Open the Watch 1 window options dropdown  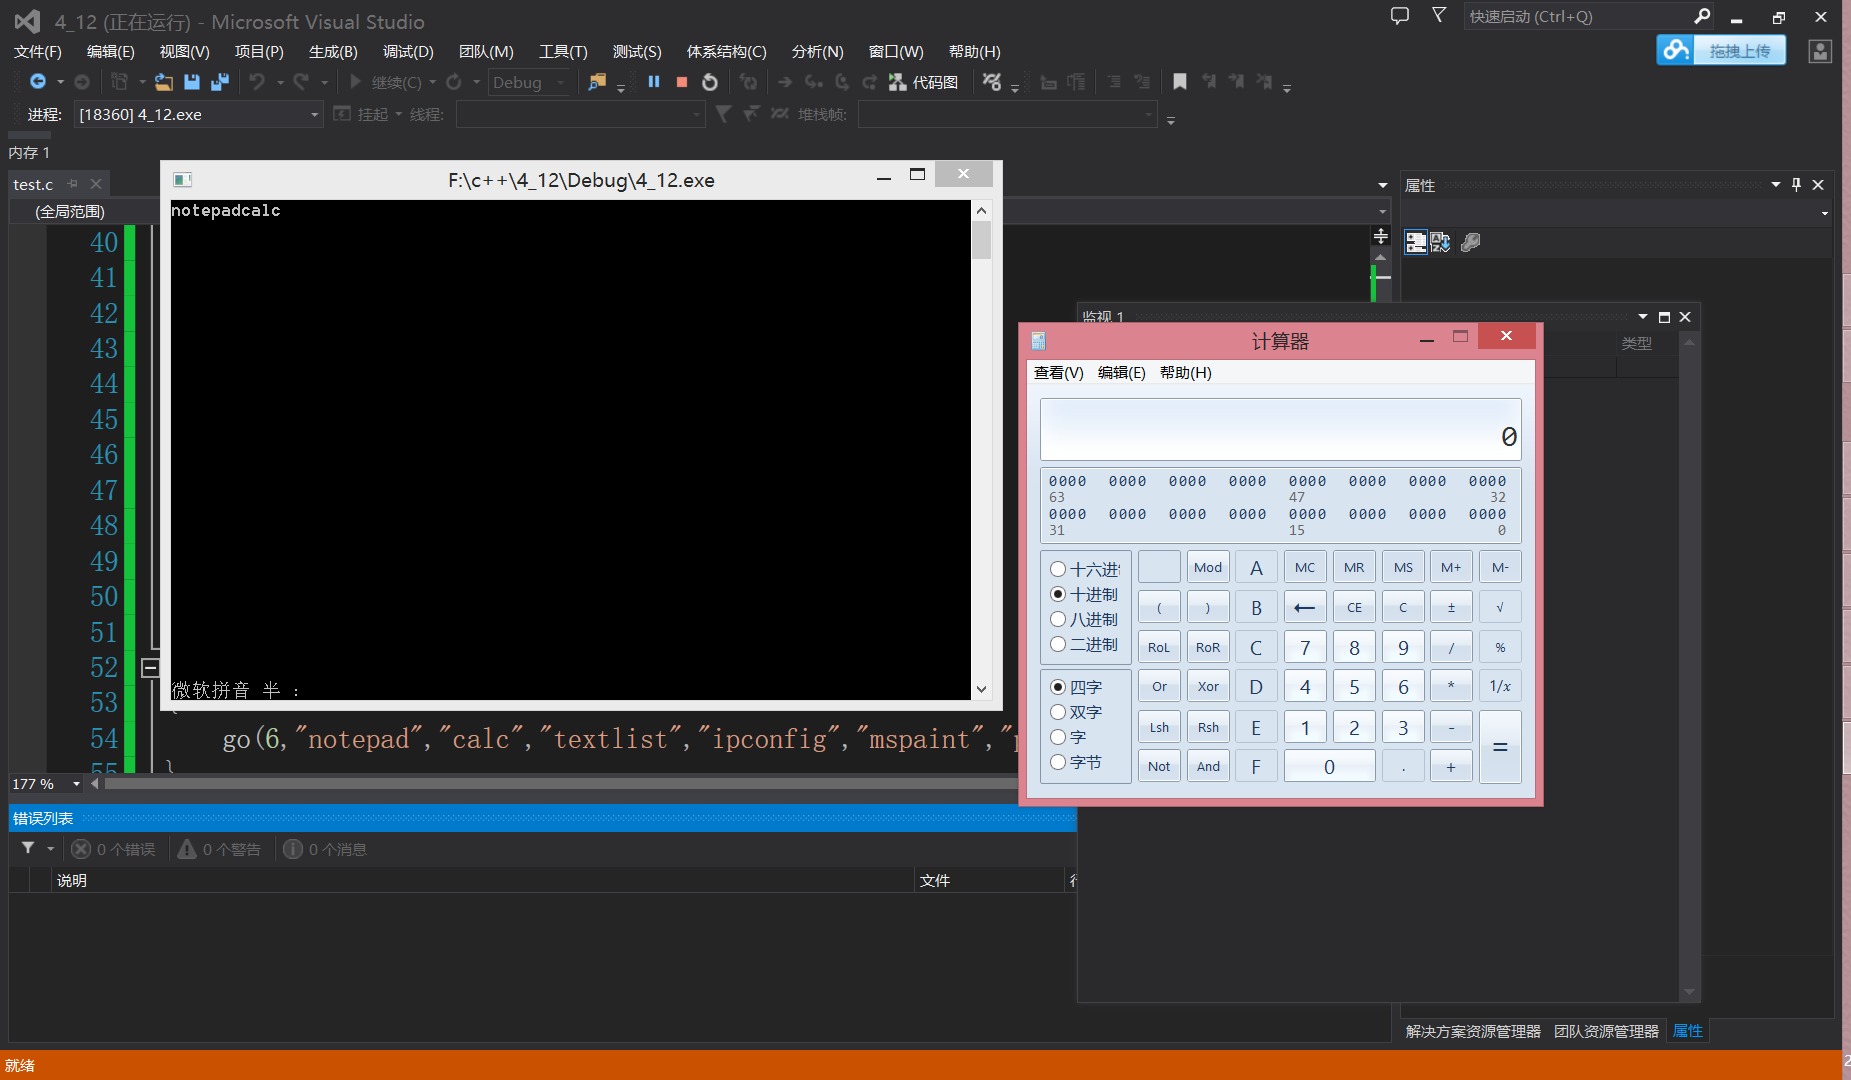1643,317
